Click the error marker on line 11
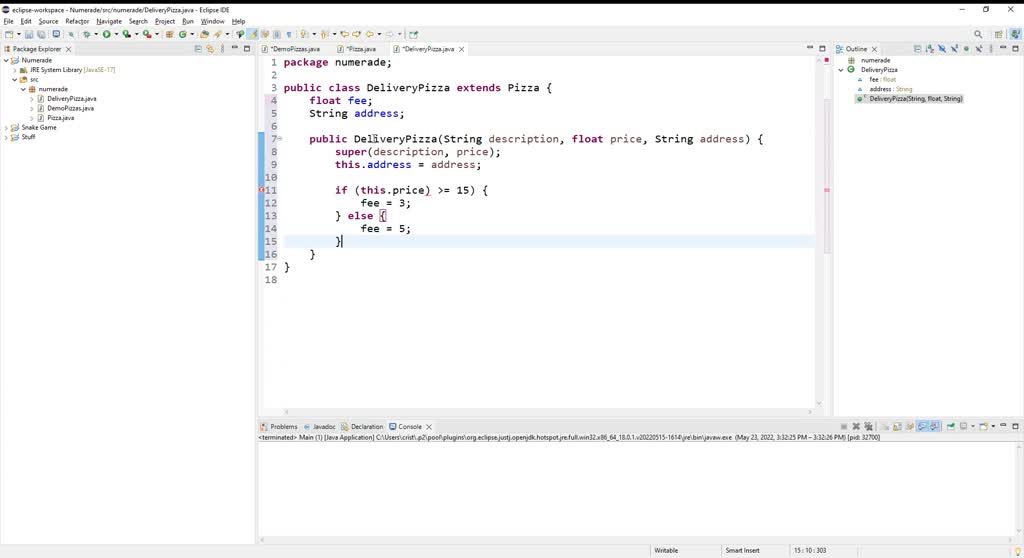Screen dimensions: 1024x558 click(x=262, y=190)
